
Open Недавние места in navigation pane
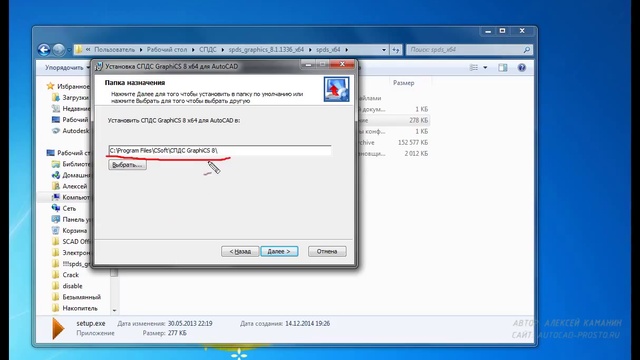click(x=71, y=109)
